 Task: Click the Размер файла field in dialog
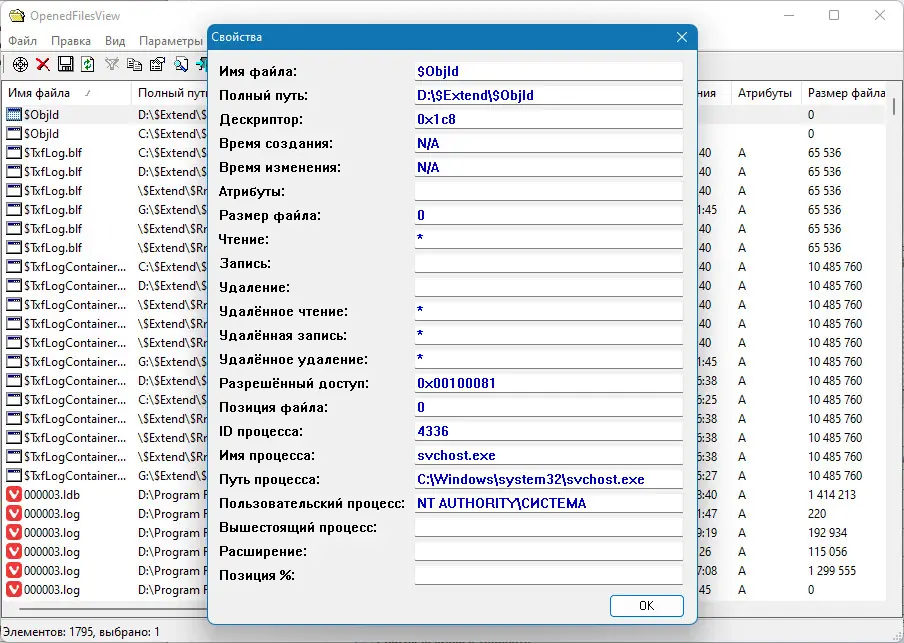click(548, 215)
